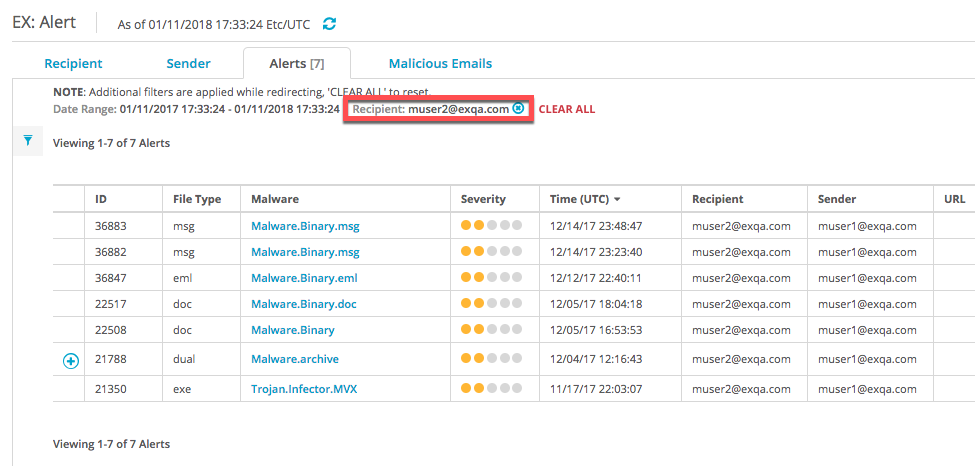
Task: Open the Trojan.Infector.MVX link
Action: coord(304,389)
